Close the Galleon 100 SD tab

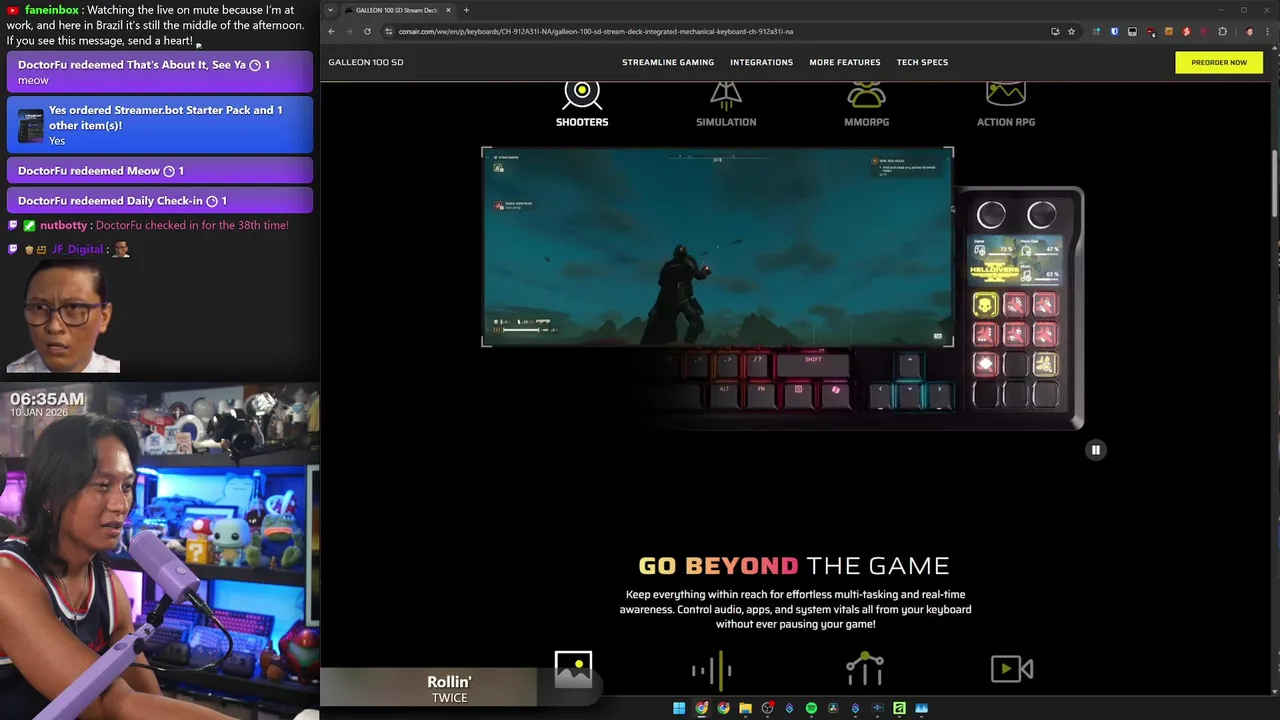(448, 10)
